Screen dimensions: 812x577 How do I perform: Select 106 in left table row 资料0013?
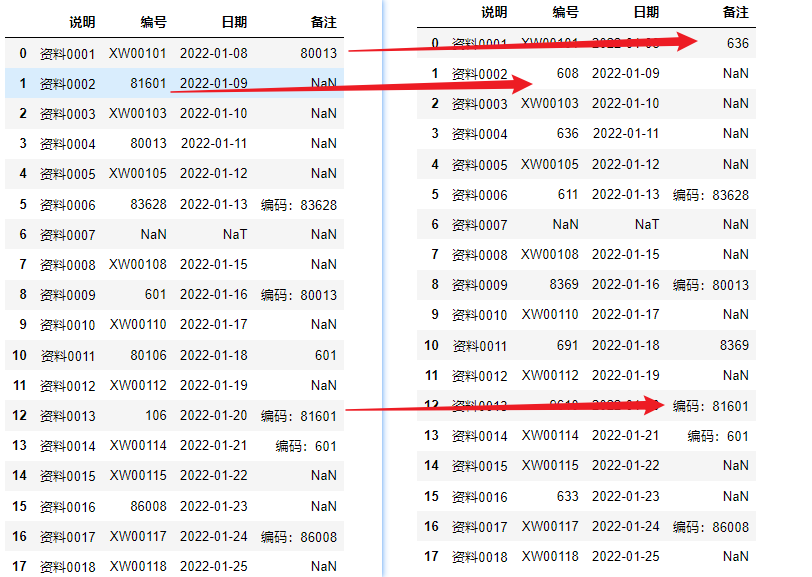(x=156, y=415)
